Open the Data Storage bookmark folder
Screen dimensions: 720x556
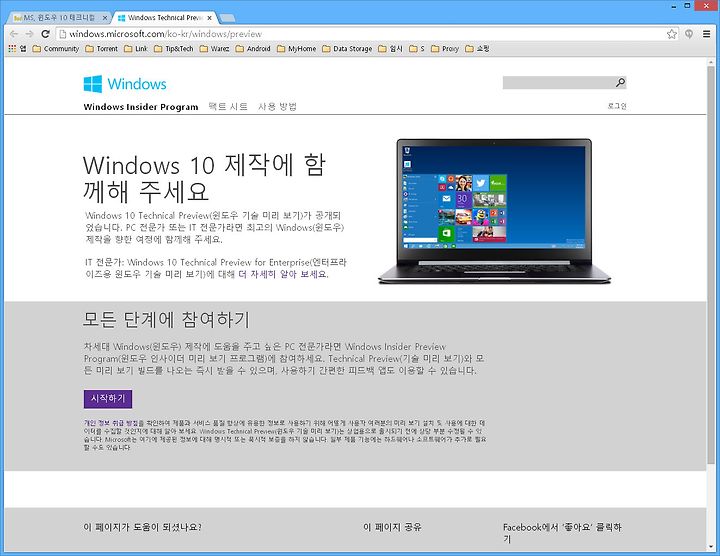pyautogui.click(x=347, y=49)
